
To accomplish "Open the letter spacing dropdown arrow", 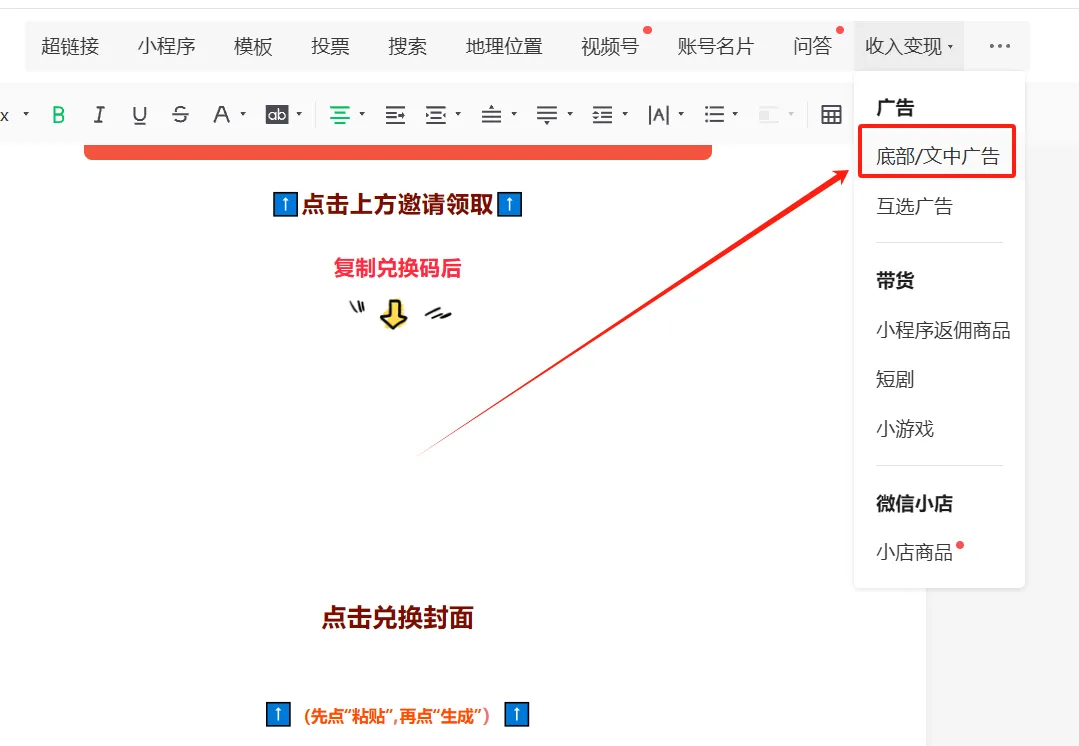I will [x=681, y=114].
